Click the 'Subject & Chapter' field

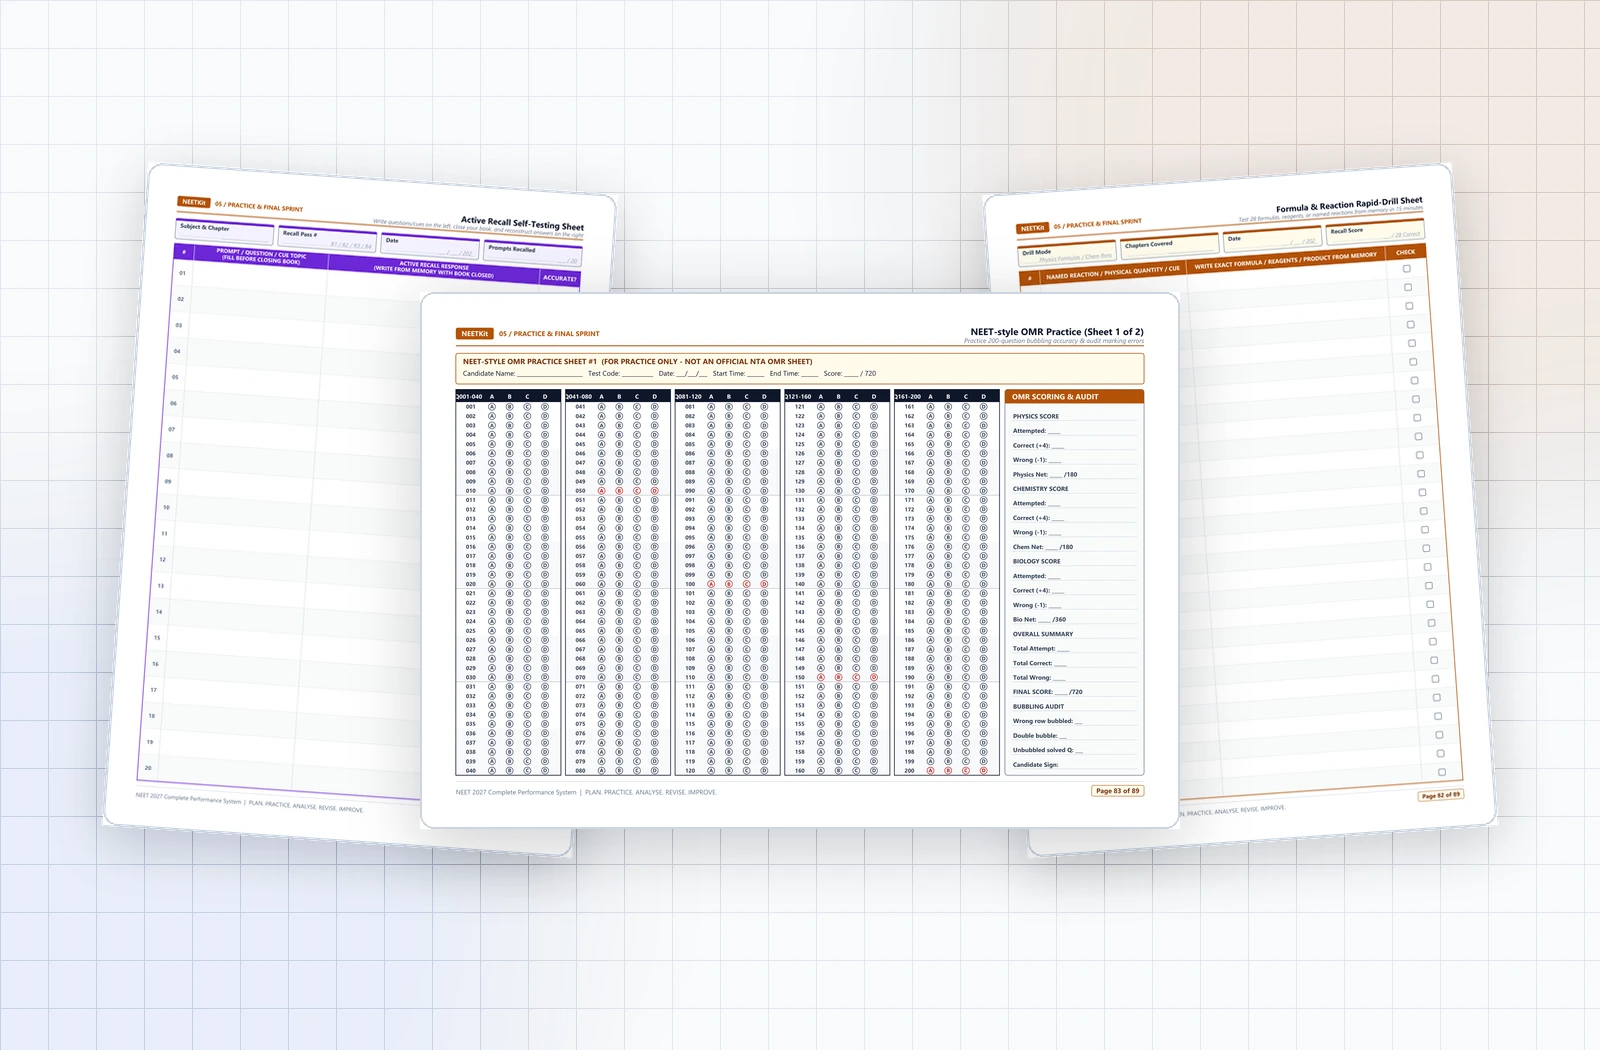coord(224,231)
